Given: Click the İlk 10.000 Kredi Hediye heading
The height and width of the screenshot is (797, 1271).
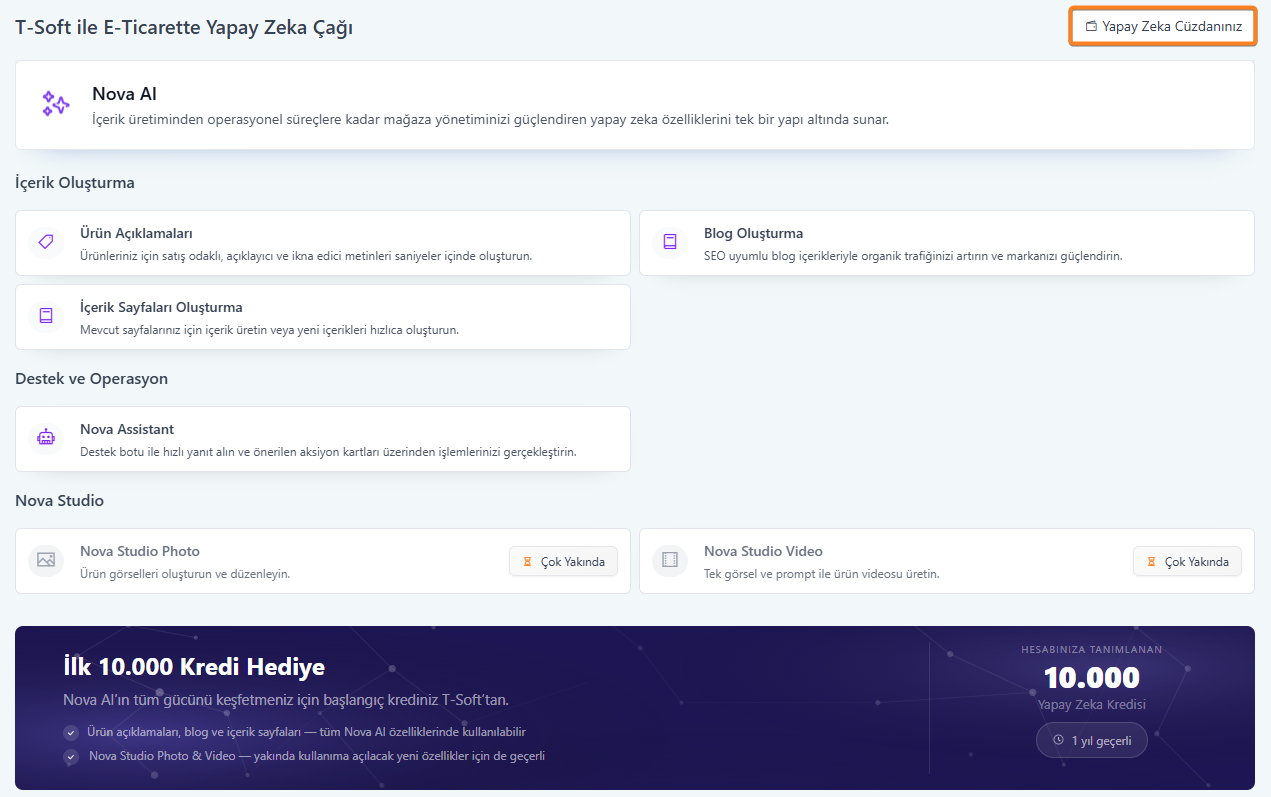Looking at the screenshot, I should (194, 667).
